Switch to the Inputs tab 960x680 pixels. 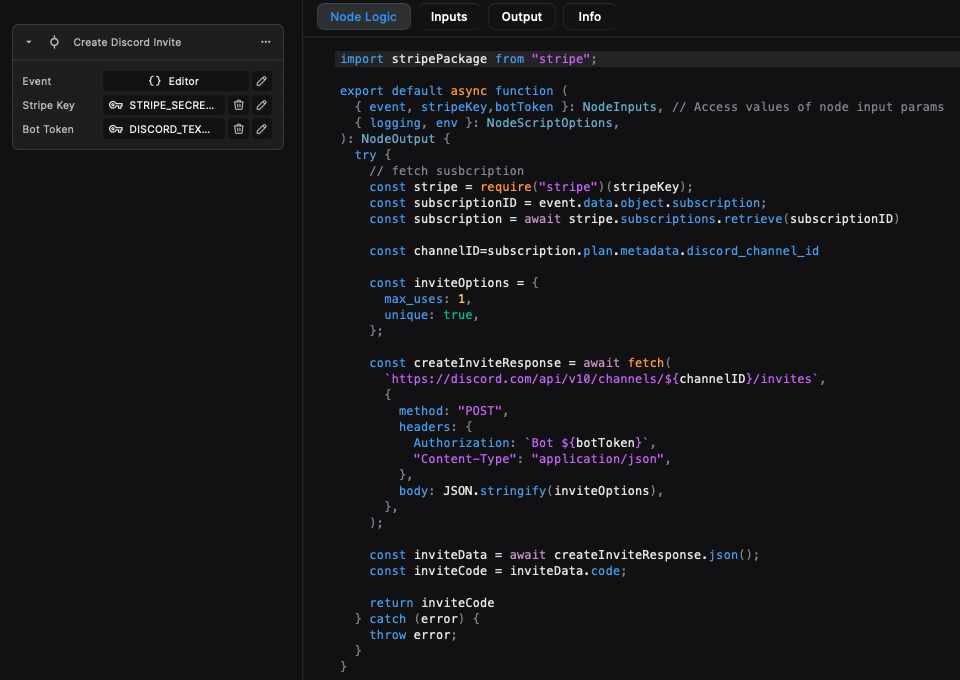(x=449, y=17)
